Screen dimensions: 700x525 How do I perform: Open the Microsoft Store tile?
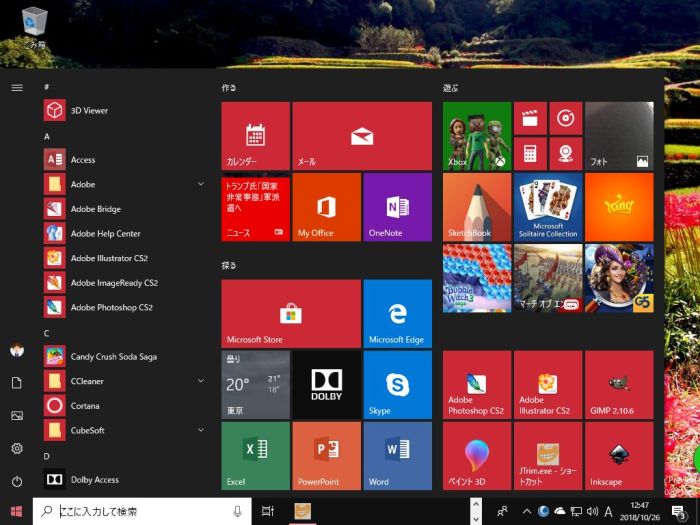(x=290, y=313)
